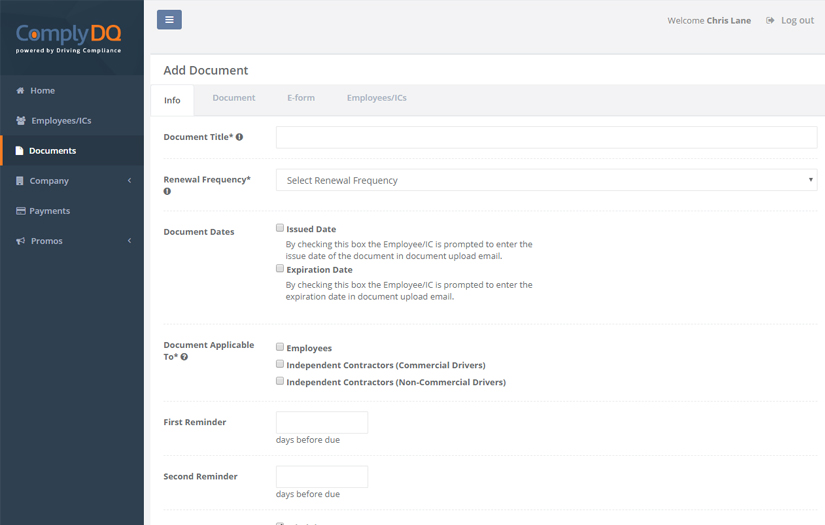Click the Add Document heading
The width and height of the screenshot is (825, 525).
pos(206,70)
